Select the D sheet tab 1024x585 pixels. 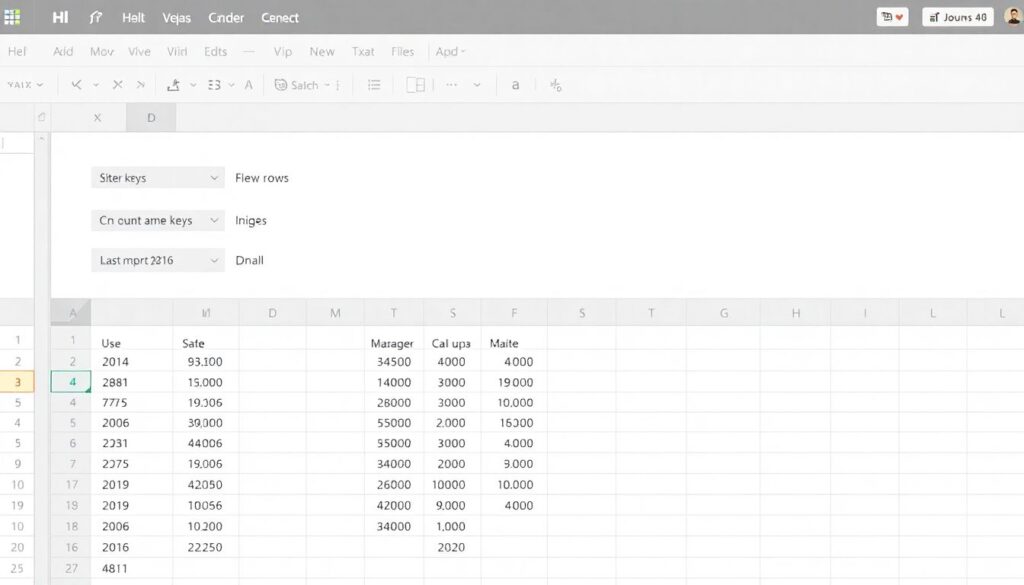pyautogui.click(x=151, y=117)
